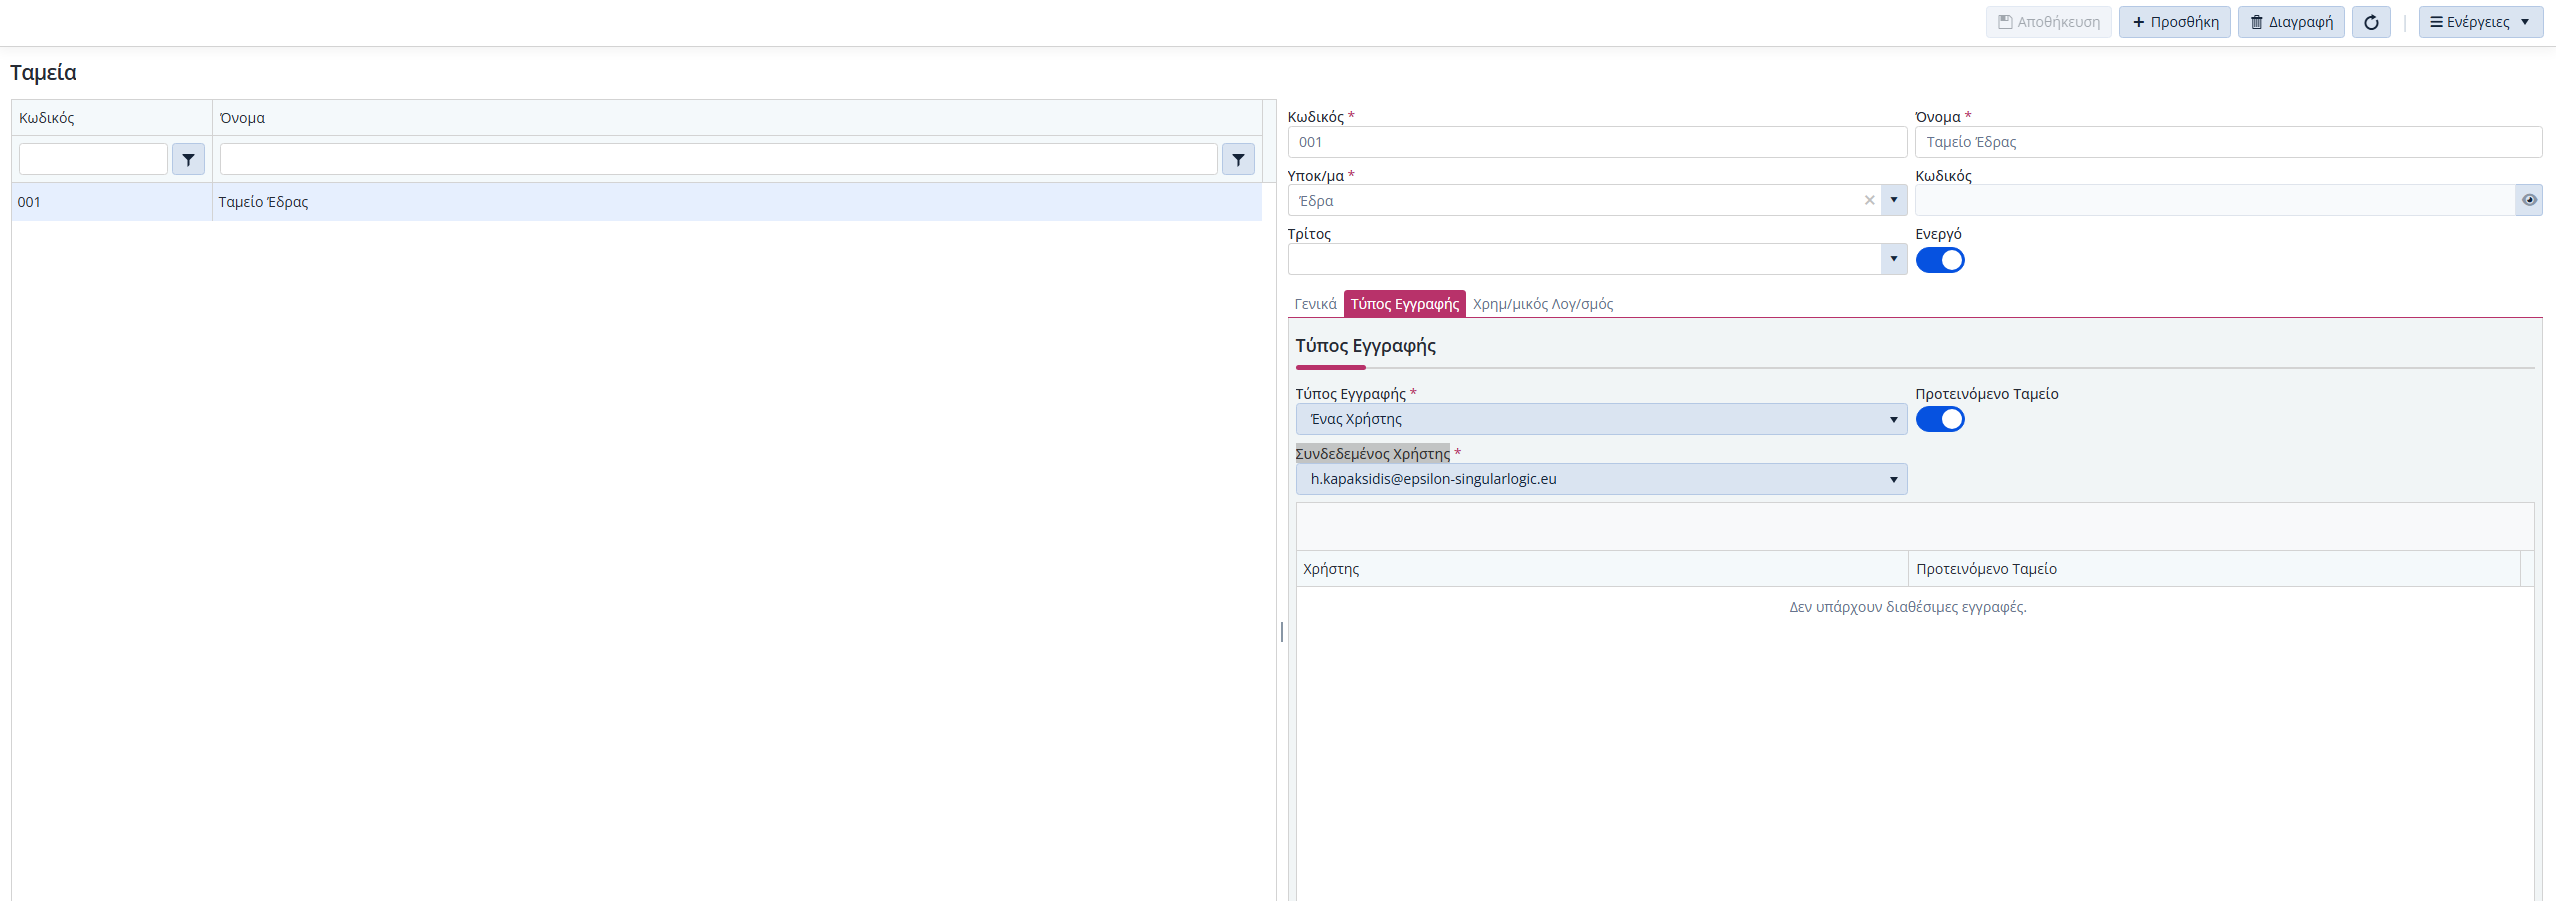Click the eye icon beside Κωδικός field
2556x901 pixels.
[2529, 200]
